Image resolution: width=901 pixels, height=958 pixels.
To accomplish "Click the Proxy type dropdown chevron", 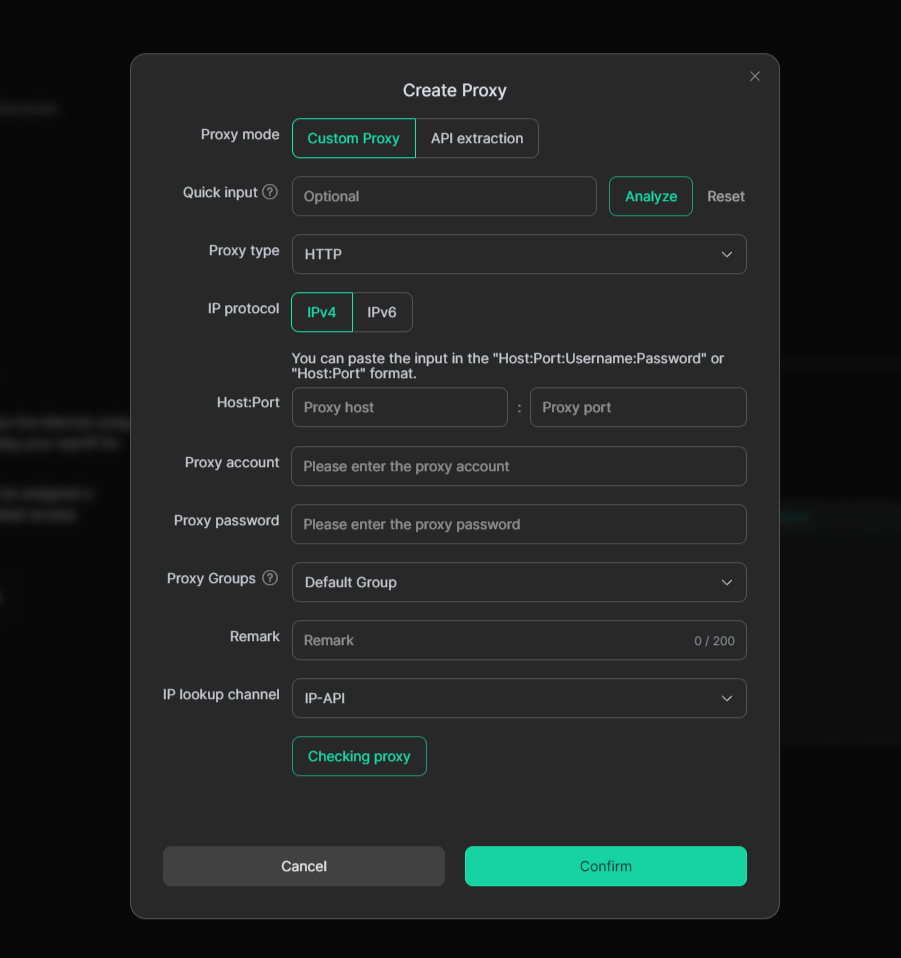I will [727, 254].
